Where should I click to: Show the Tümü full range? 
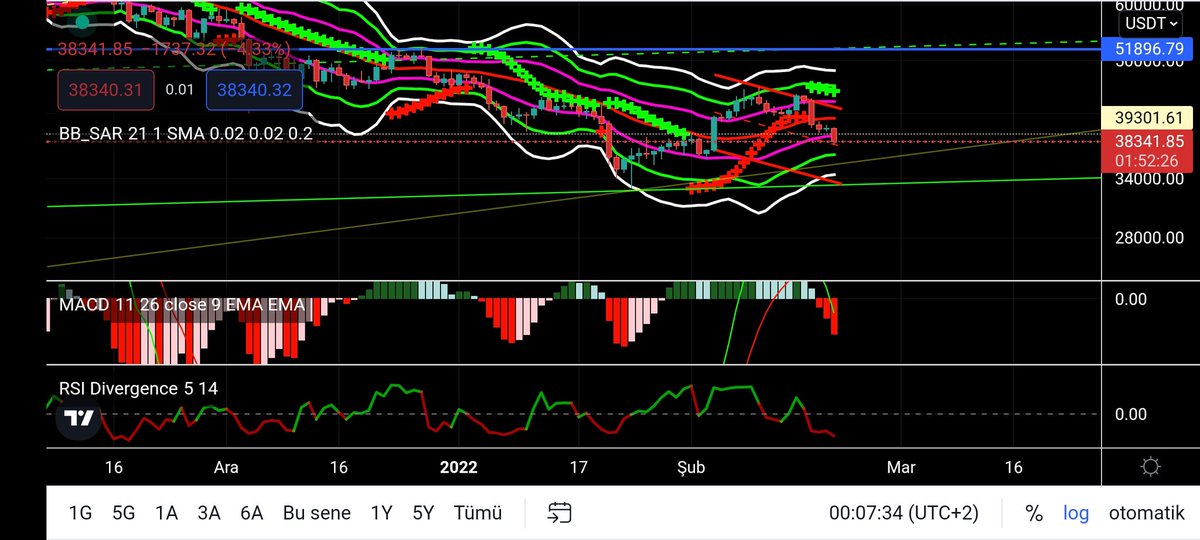pyautogui.click(x=478, y=513)
